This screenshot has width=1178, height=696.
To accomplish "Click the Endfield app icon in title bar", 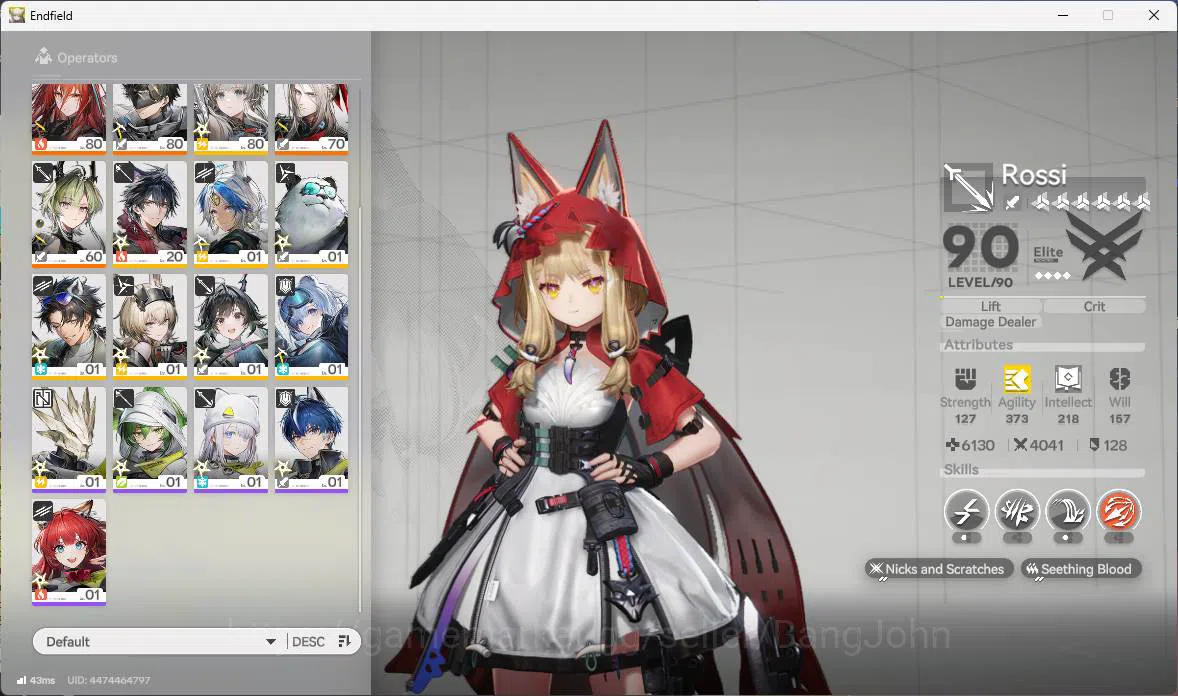I will (17, 15).
